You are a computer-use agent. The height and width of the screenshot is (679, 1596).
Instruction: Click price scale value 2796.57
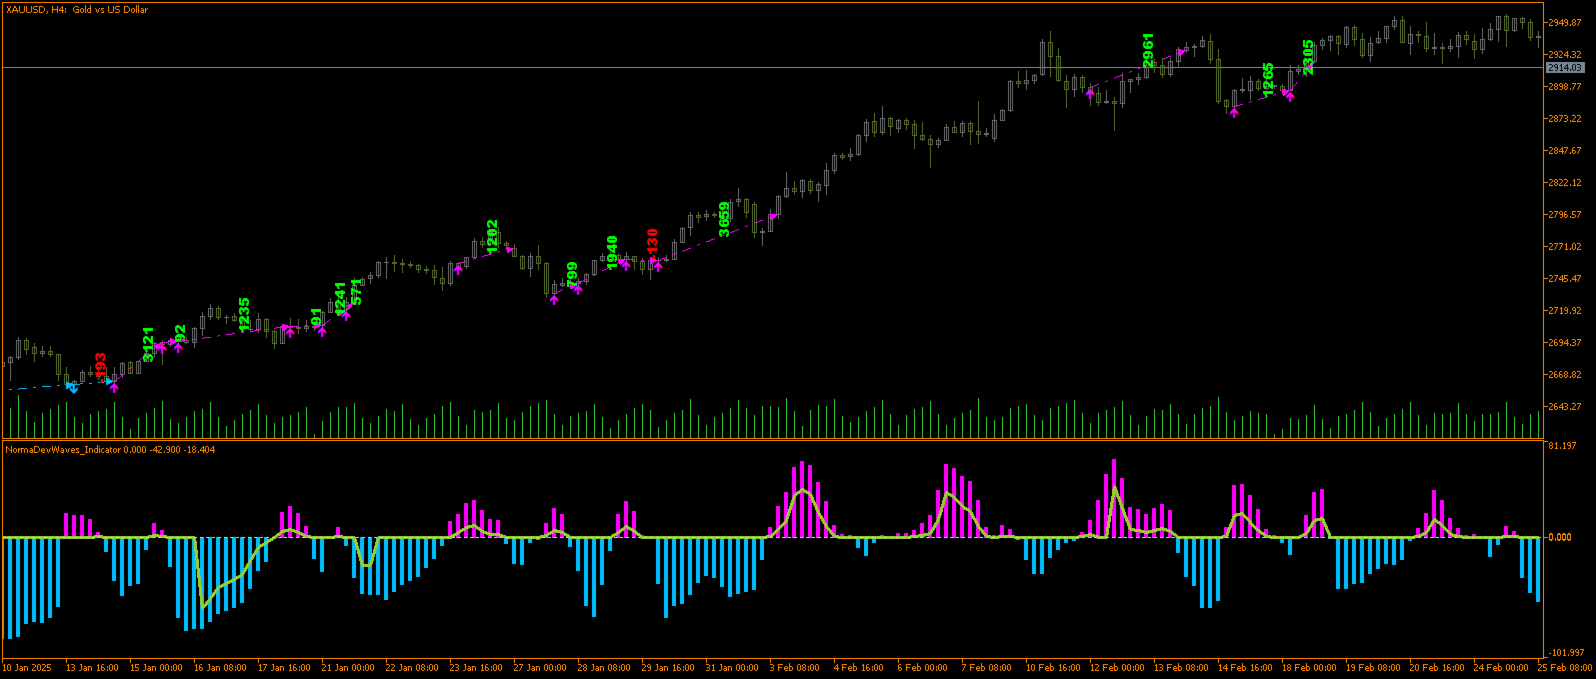tap(1565, 214)
